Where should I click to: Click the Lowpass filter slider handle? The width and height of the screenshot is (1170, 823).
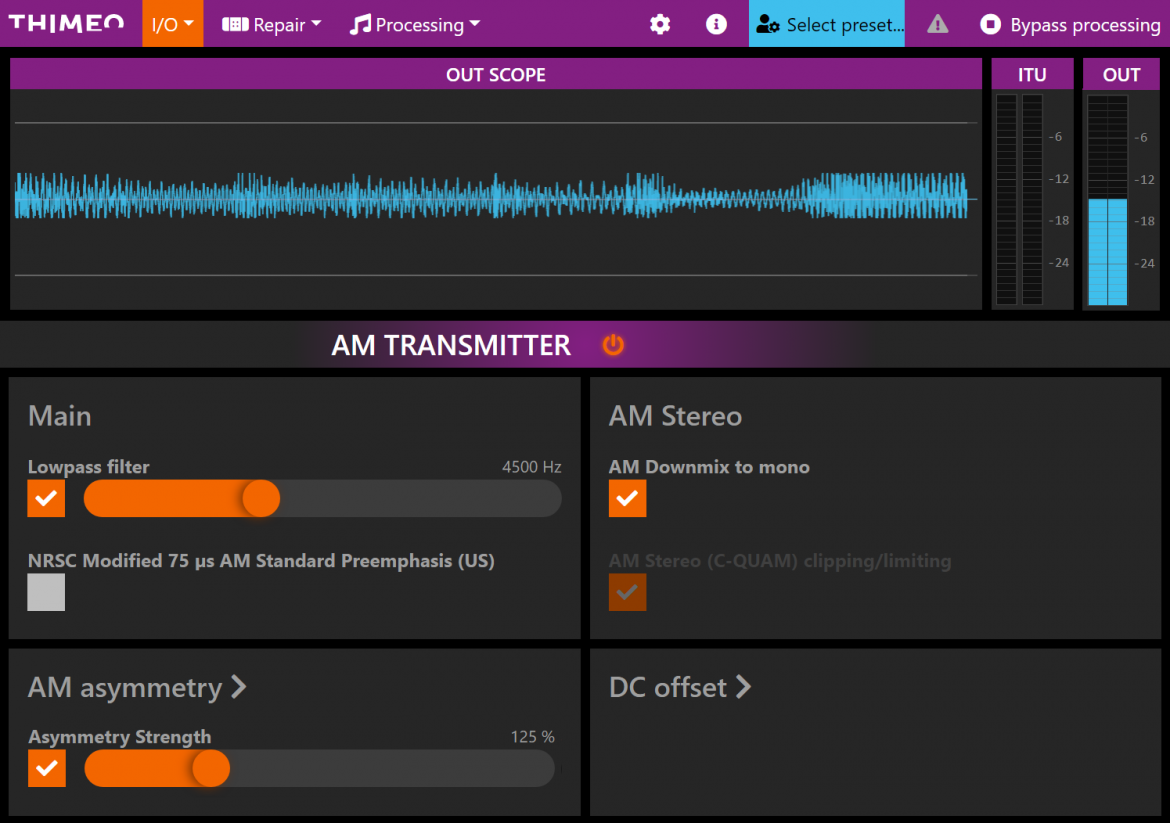(x=261, y=498)
